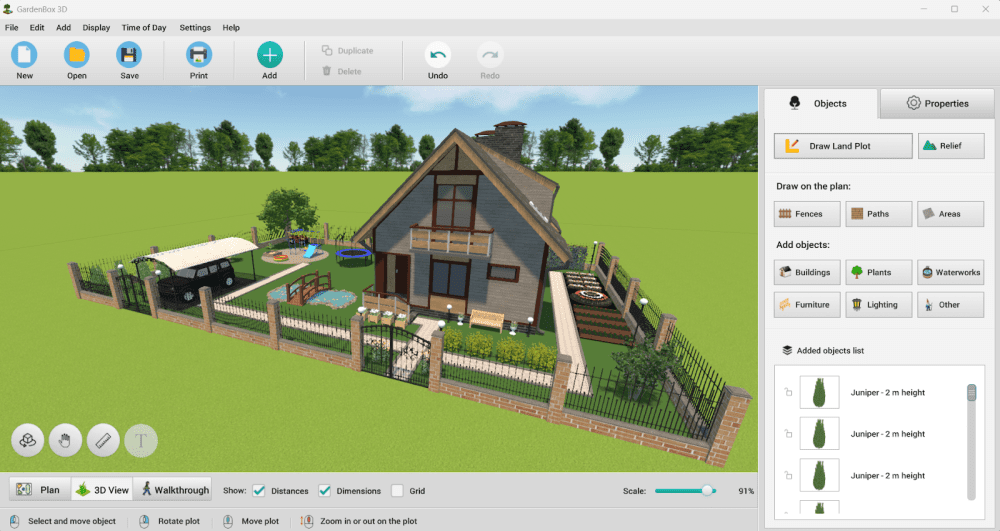Click the GardenBox 3D app icon
Viewport: 1000px width, 531px height.
[x=8, y=9]
